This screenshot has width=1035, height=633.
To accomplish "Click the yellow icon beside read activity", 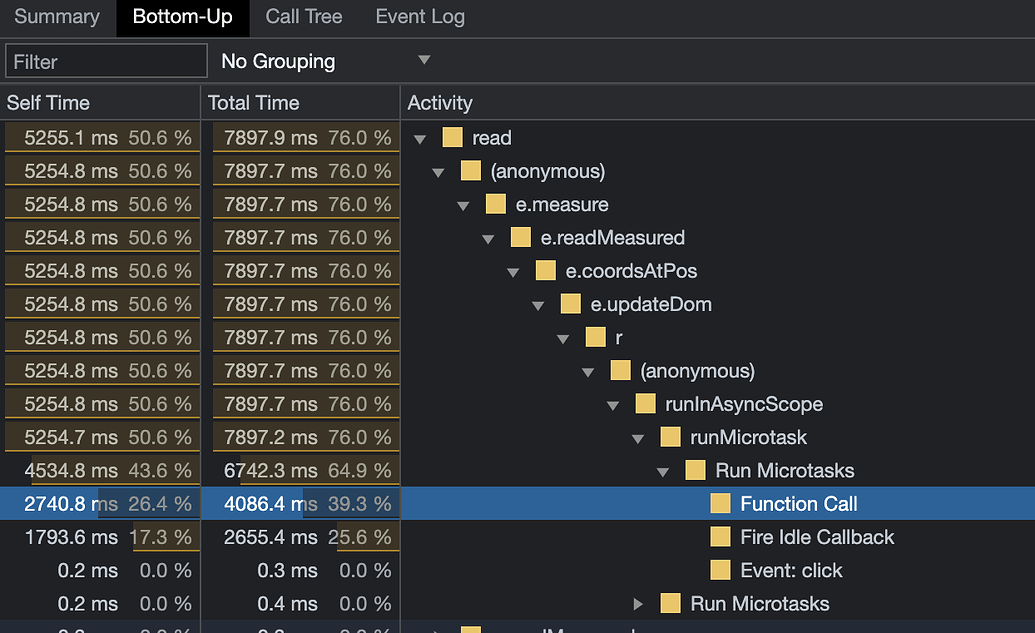I will [x=453, y=138].
